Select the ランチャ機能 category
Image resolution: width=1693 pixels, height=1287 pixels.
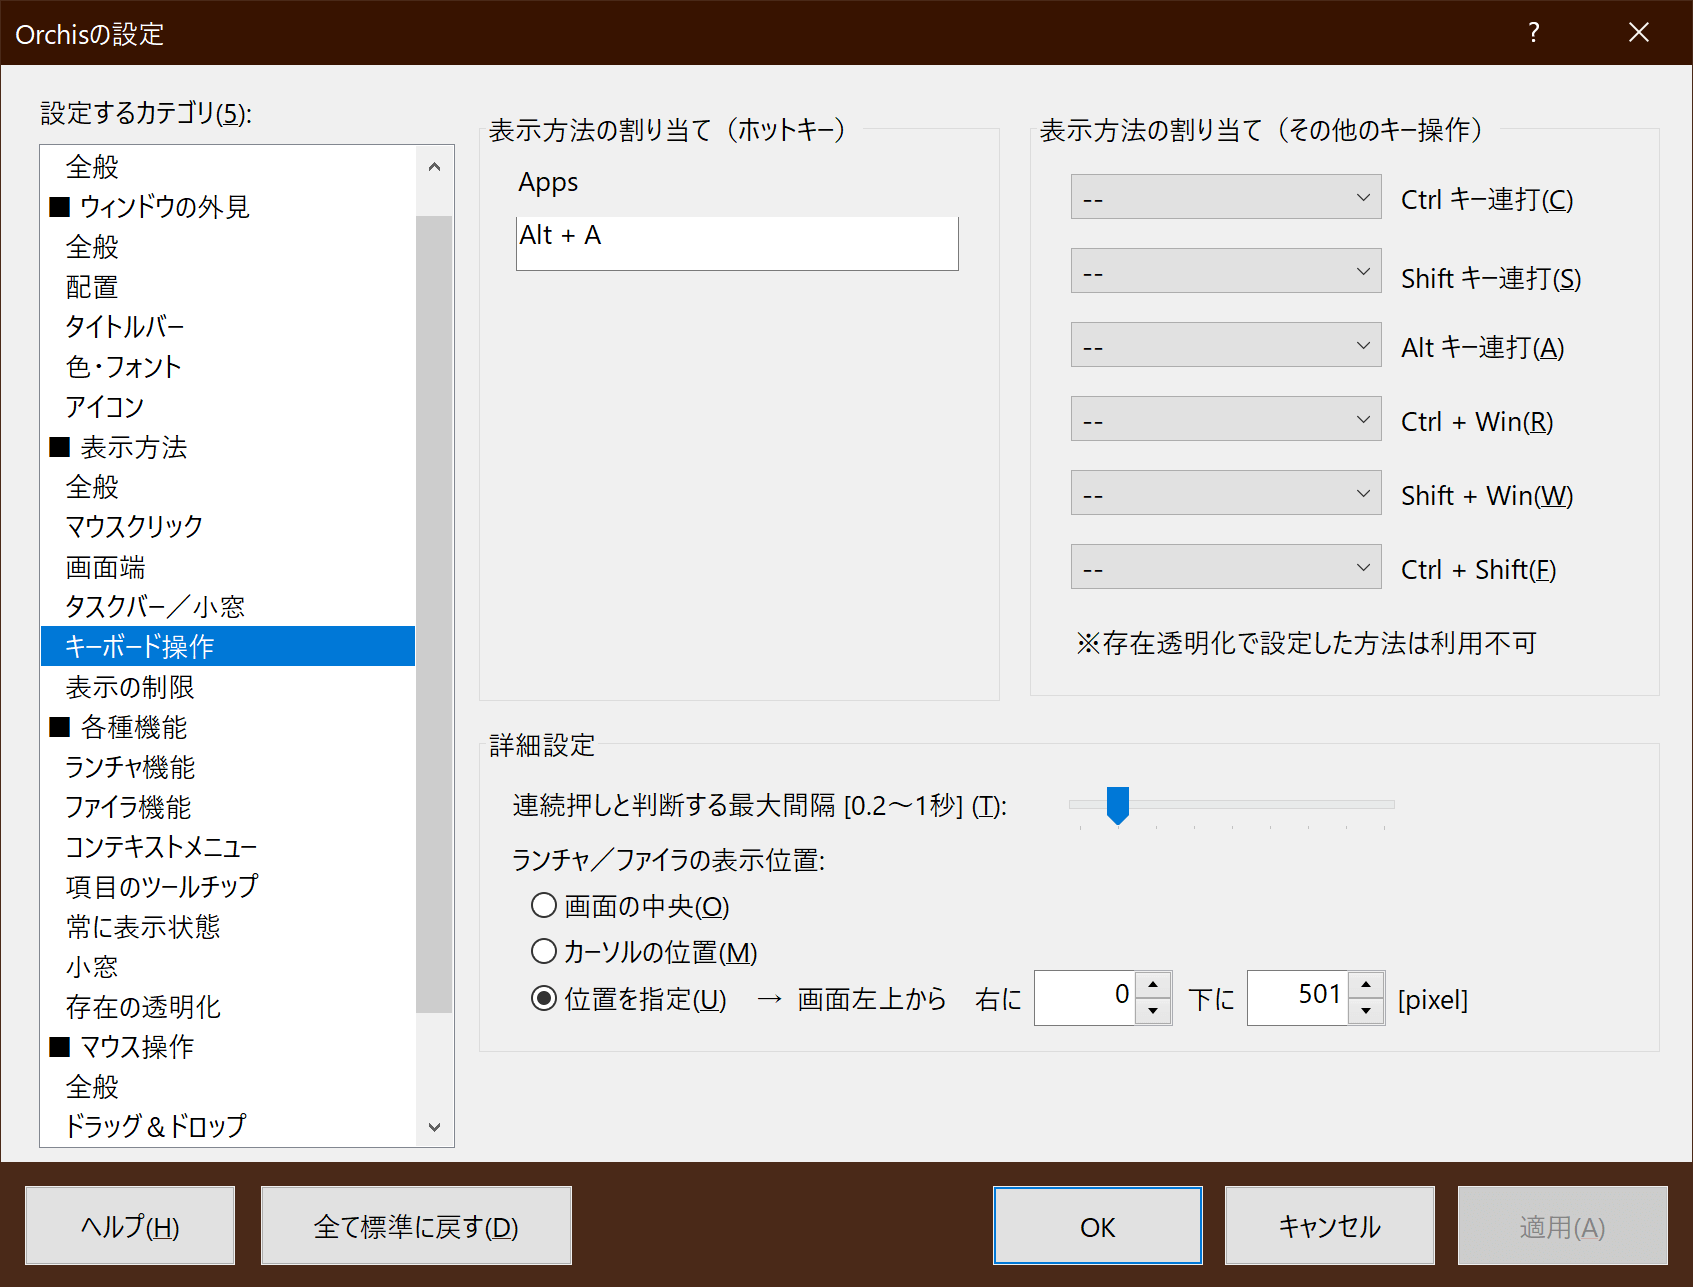click(228, 766)
